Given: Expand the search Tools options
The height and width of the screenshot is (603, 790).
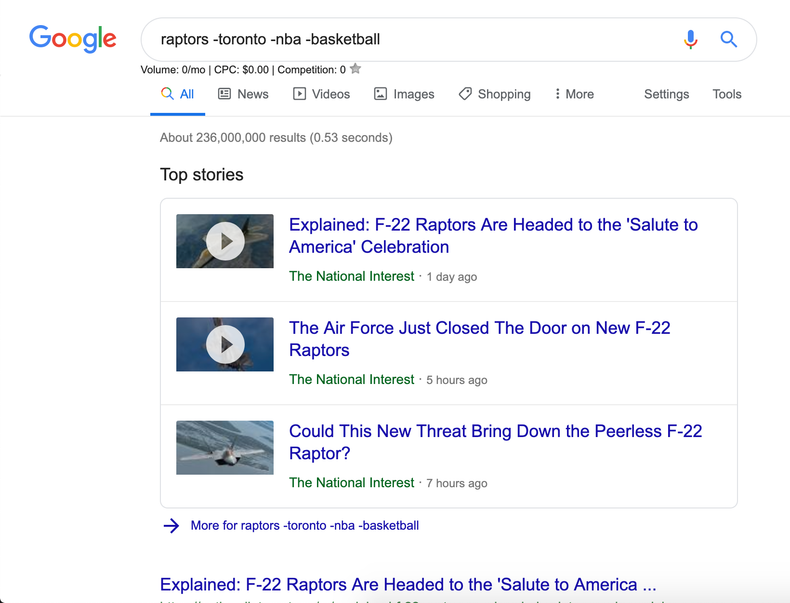Looking at the screenshot, I should pyautogui.click(x=727, y=94).
